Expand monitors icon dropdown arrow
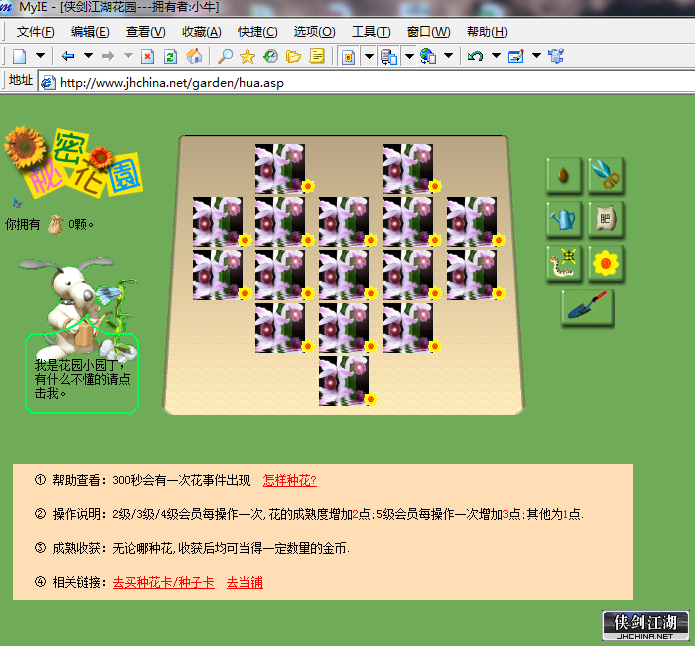695x646 pixels. pyautogui.click(x=410, y=56)
